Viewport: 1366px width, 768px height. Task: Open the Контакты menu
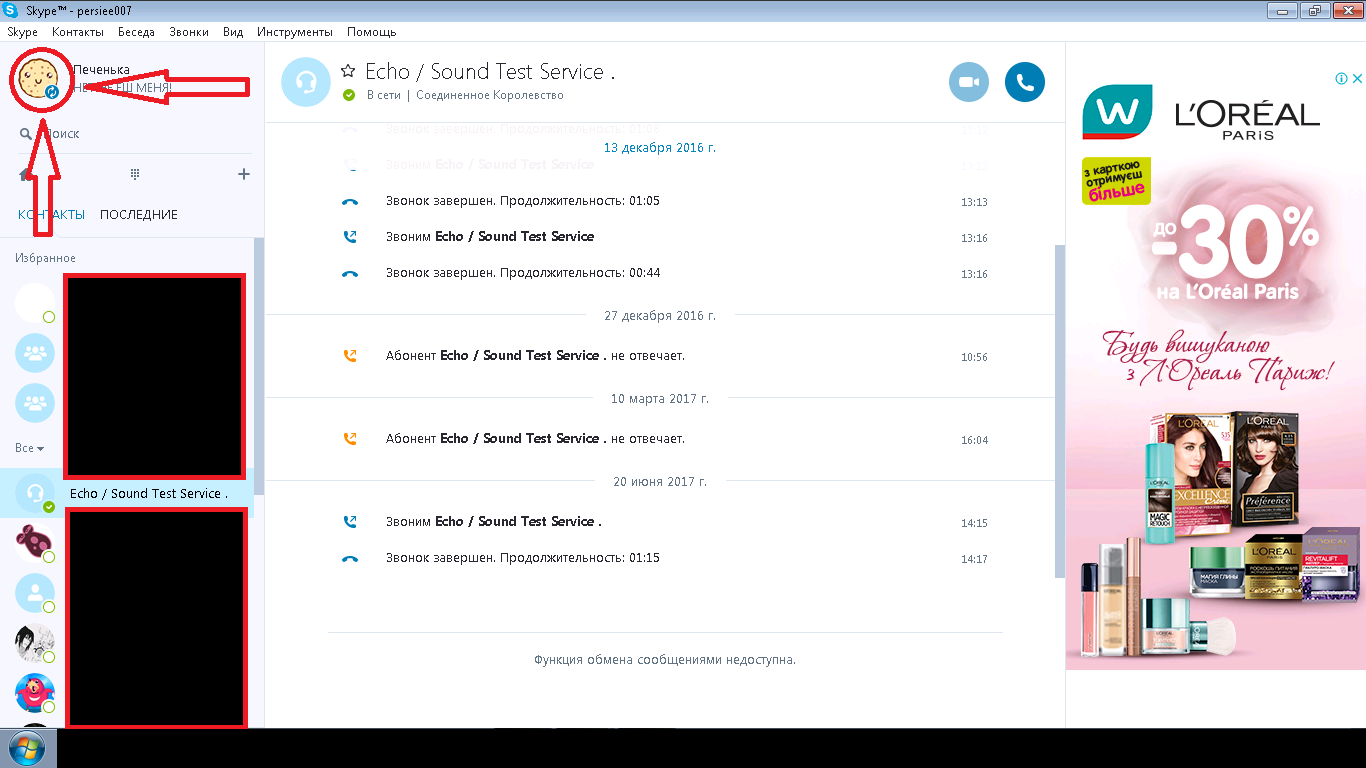[78, 32]
